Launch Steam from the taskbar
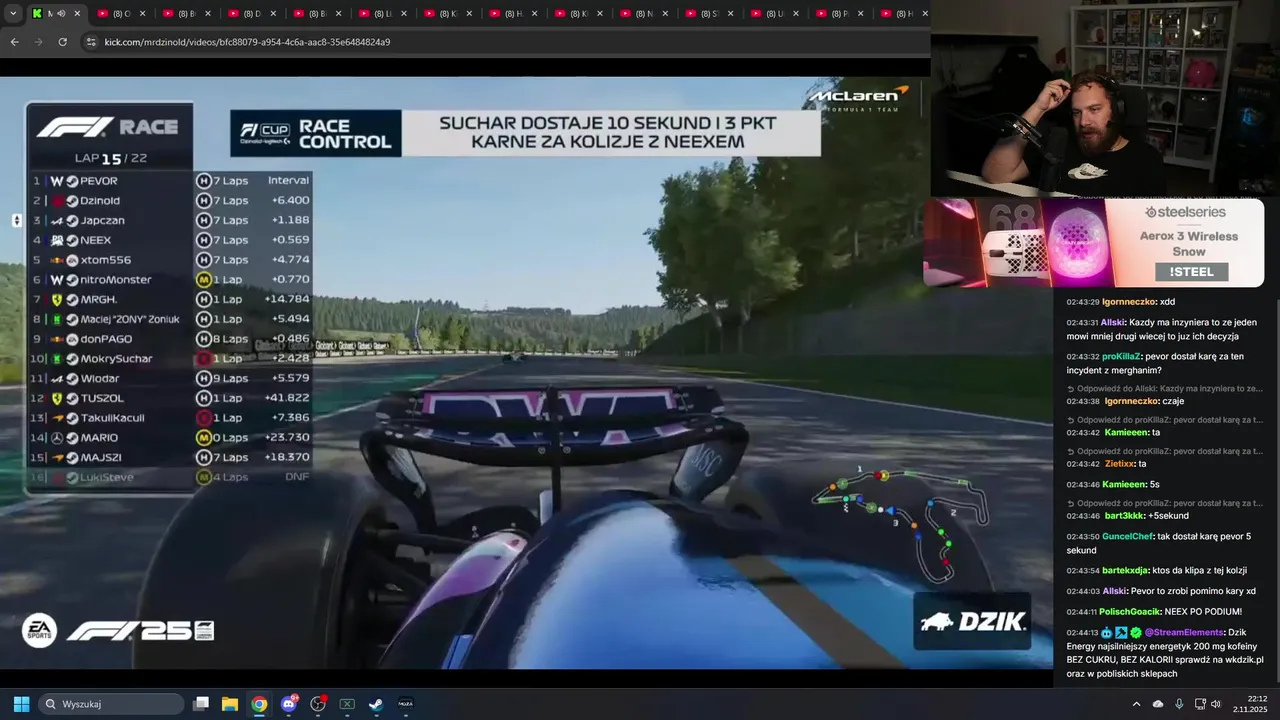 [376, 704]
